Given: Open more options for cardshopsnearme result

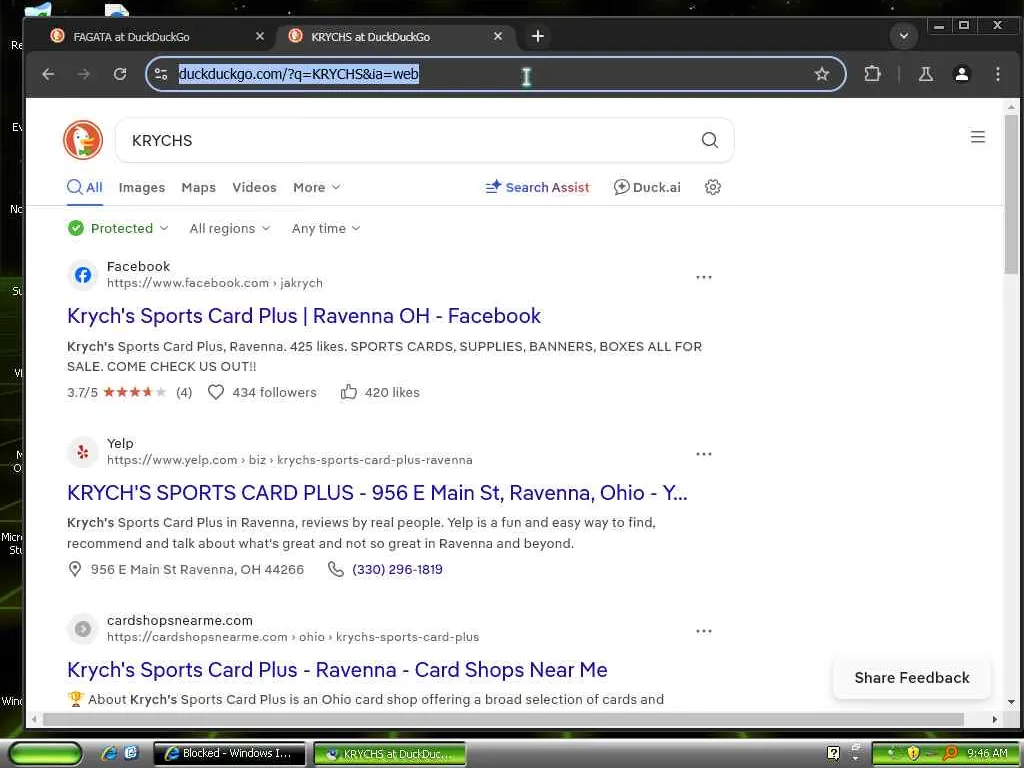Looking at the screenshot, I should tap(703, 631).
